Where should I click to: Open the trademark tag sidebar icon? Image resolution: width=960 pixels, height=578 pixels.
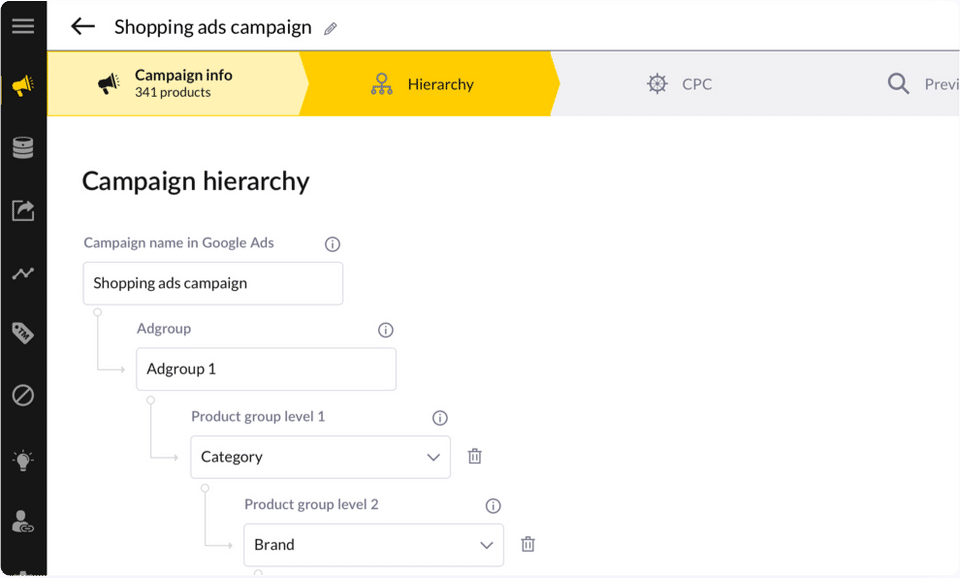(x=23, y=333)
